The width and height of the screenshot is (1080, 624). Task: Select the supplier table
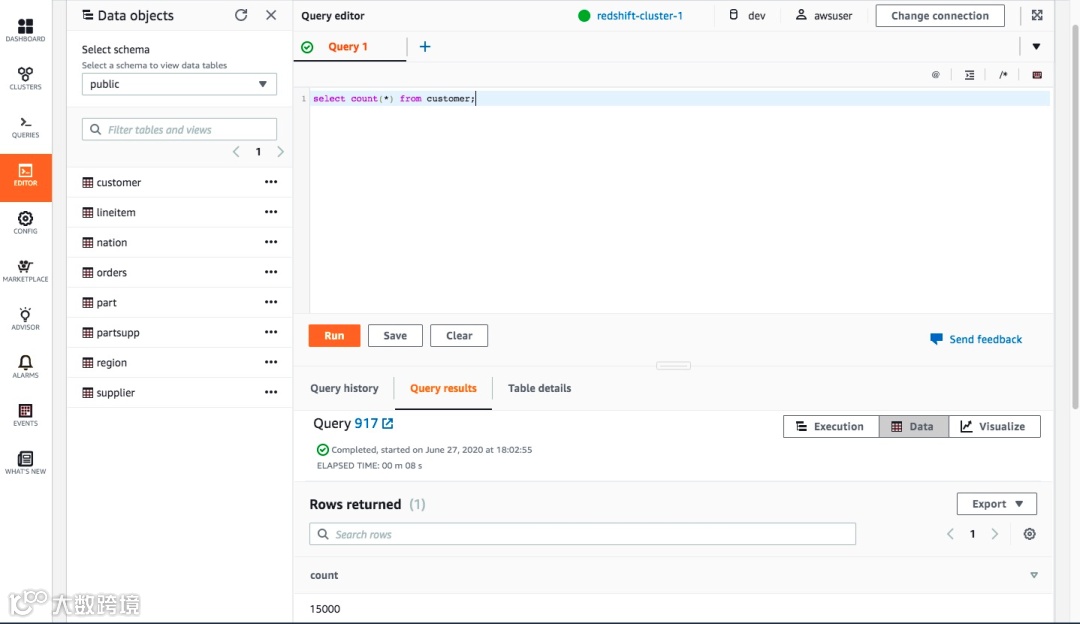click(115, 392)
